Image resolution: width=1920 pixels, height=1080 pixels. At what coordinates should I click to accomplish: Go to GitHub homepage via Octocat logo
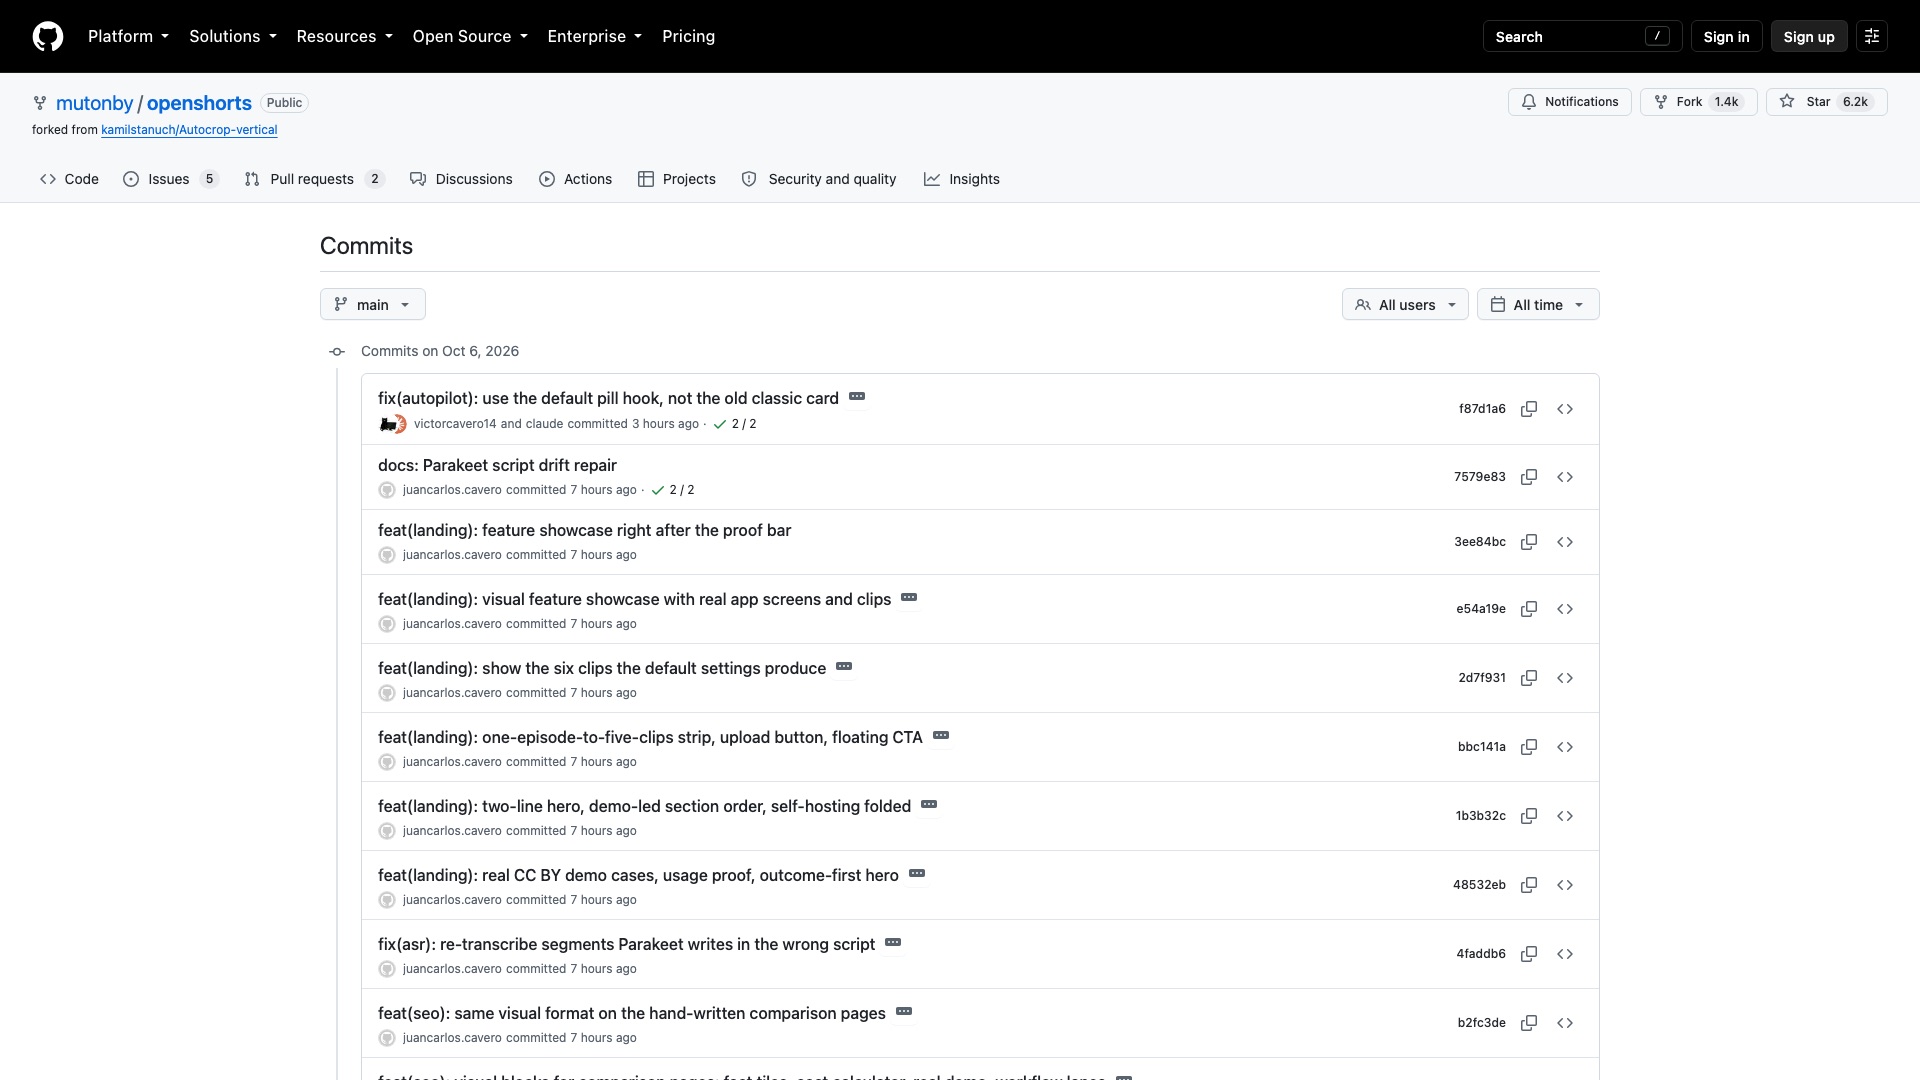[x=48, y=36]
